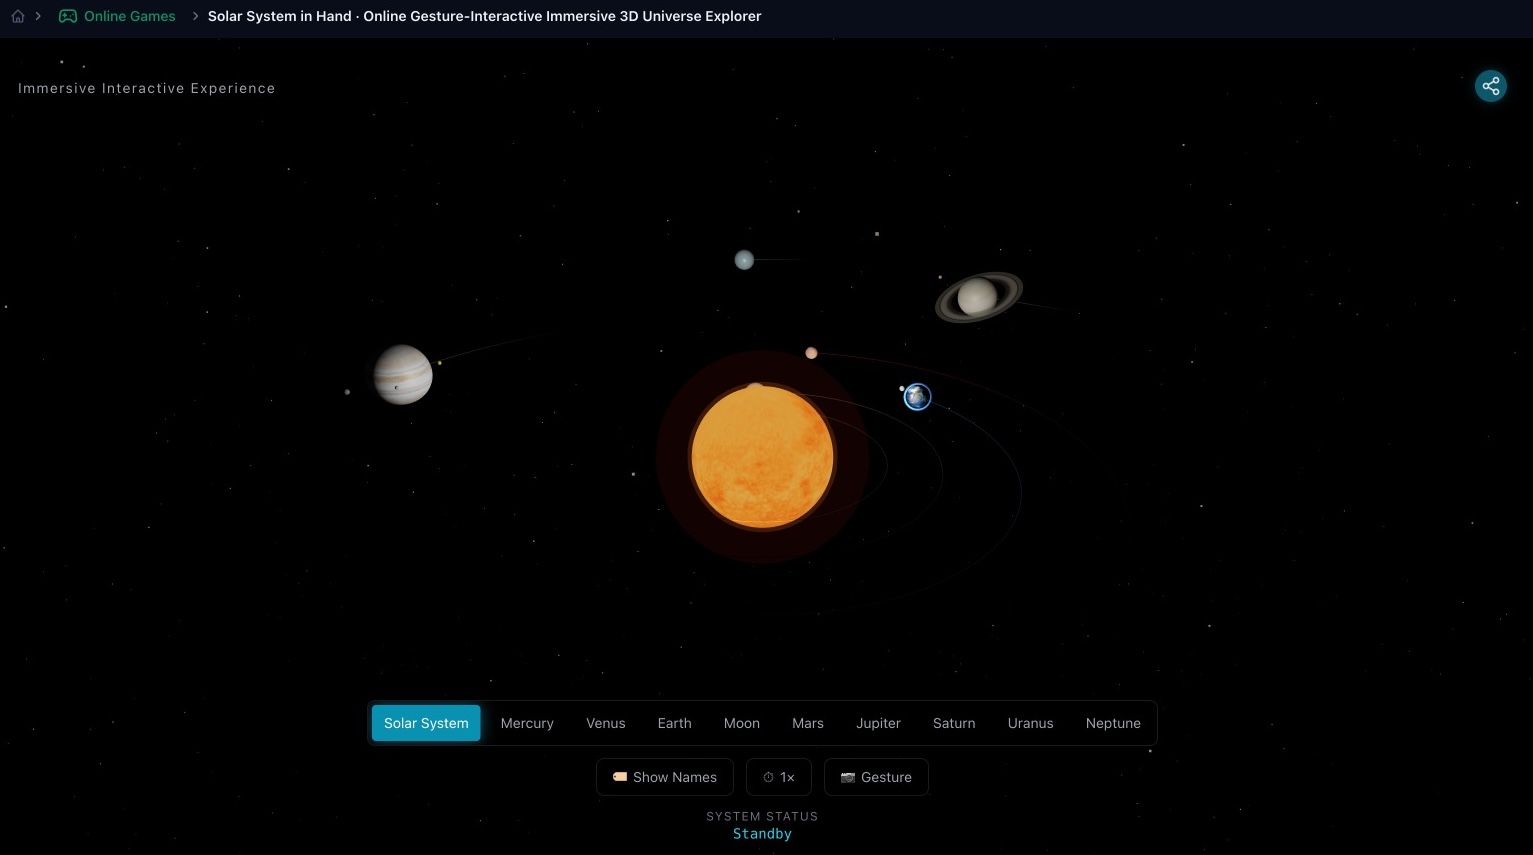
Task: Switch to the Mercury view
Action: click(527, 723)
